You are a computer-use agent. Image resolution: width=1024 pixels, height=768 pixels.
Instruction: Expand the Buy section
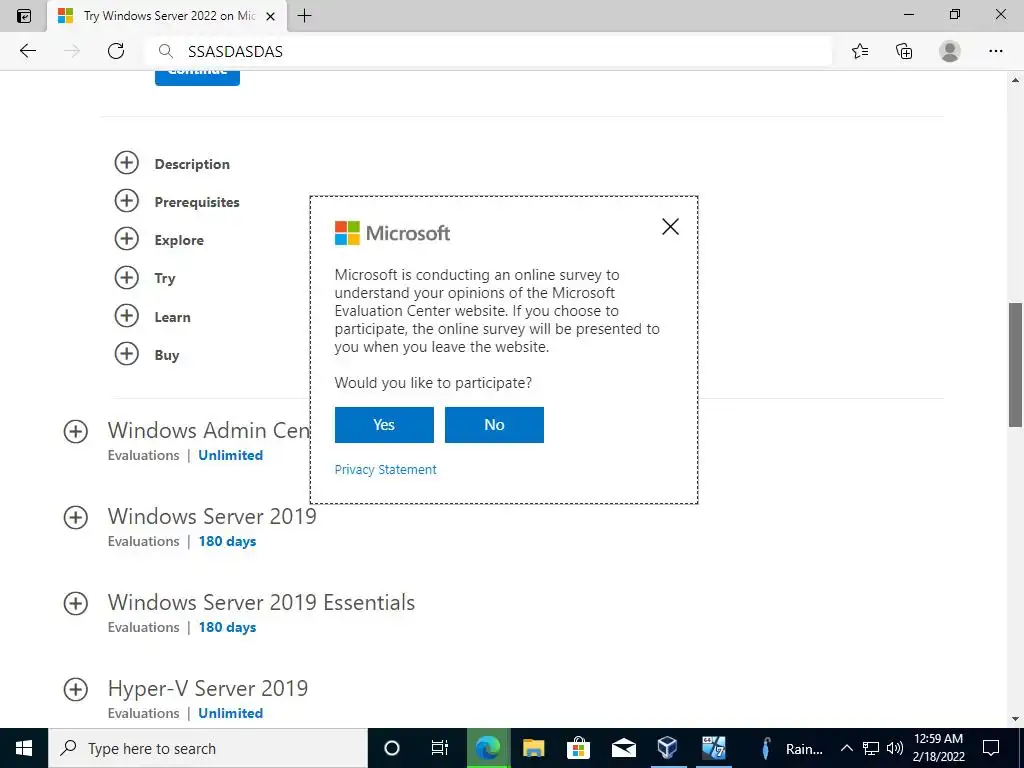coord(127,354)
